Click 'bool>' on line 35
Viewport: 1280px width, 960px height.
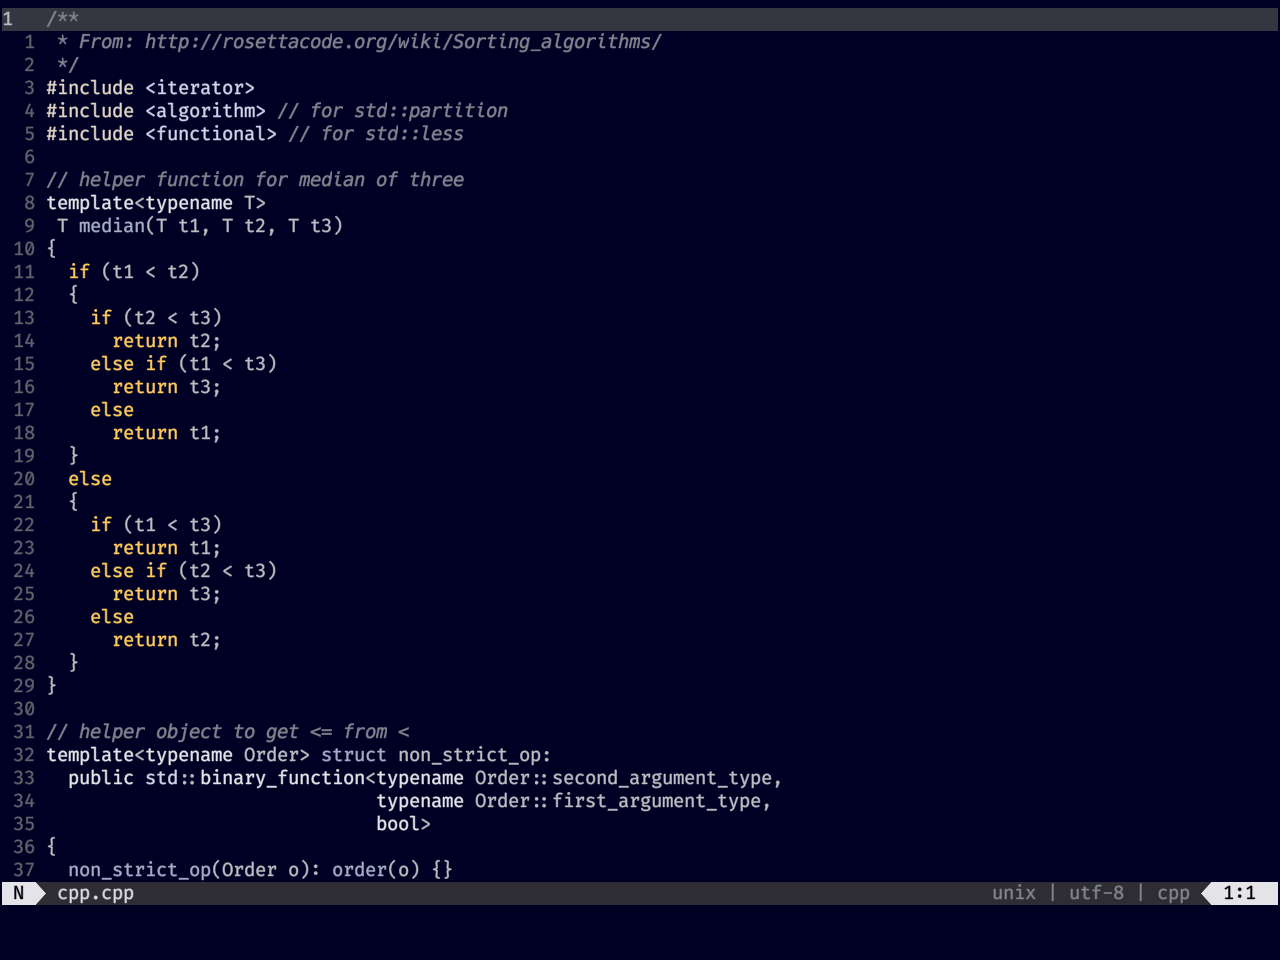[403, 824]
